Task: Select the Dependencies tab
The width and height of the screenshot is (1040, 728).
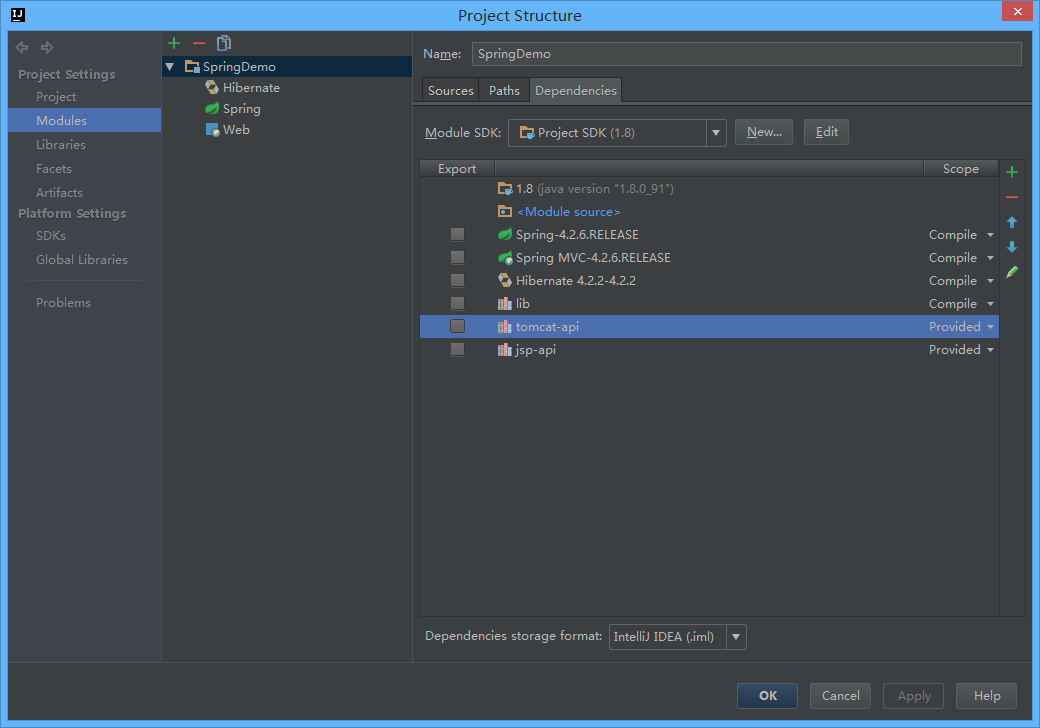Action: coord(576,91)
